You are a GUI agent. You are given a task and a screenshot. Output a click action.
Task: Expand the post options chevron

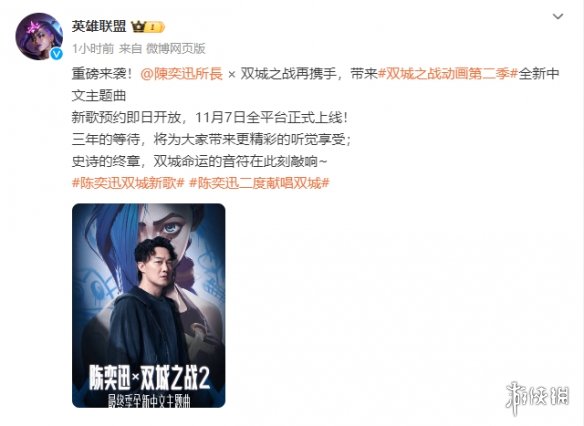558,16
